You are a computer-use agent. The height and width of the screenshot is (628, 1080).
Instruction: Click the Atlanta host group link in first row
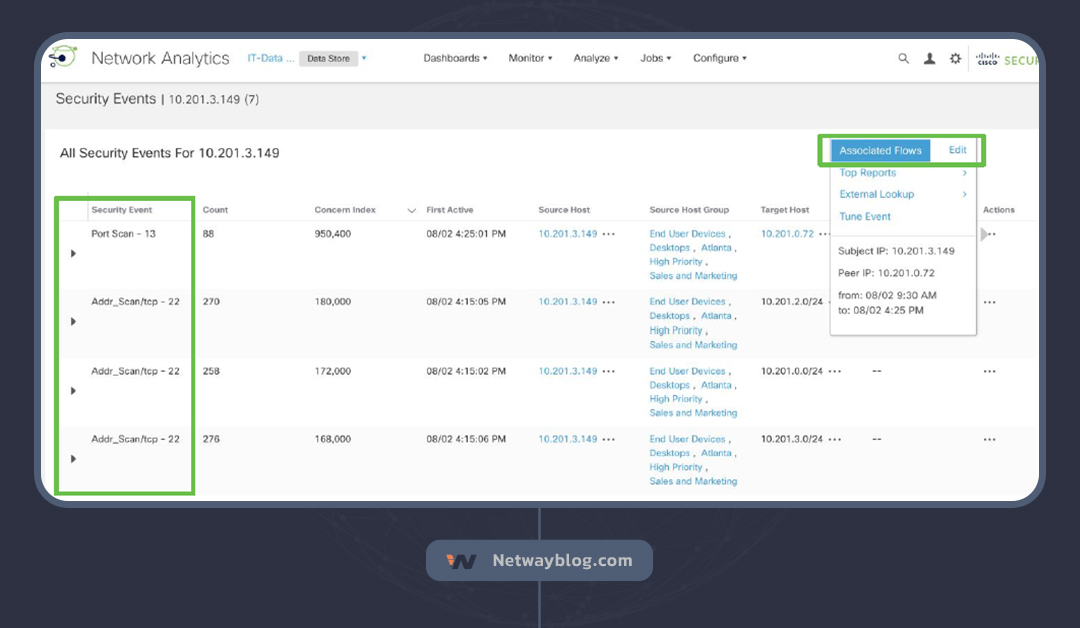pos(715,248)
